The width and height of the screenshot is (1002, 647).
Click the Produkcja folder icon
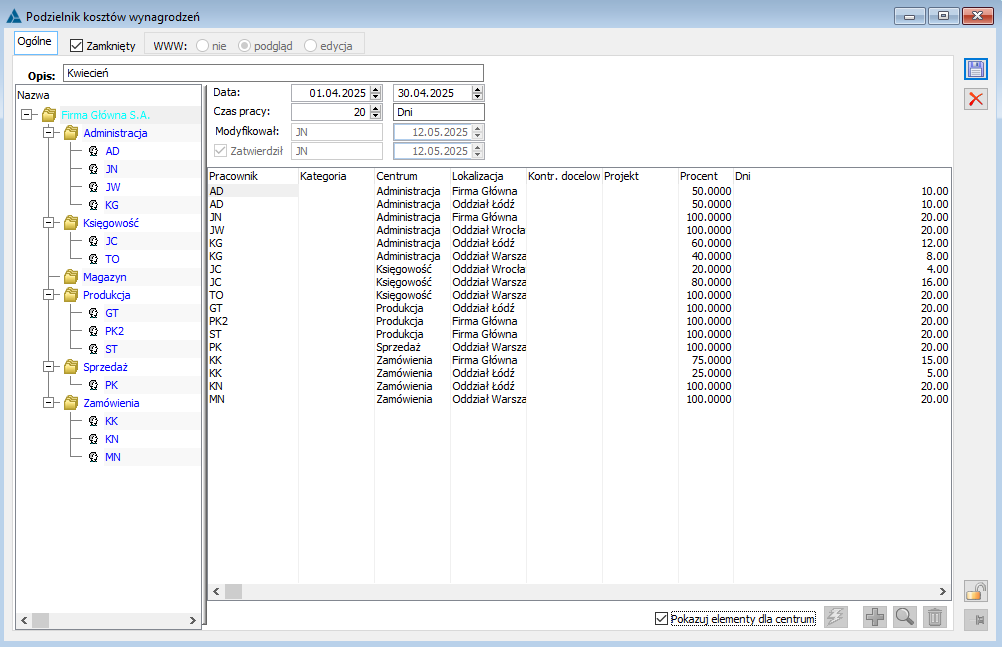(x=71, y=295)
